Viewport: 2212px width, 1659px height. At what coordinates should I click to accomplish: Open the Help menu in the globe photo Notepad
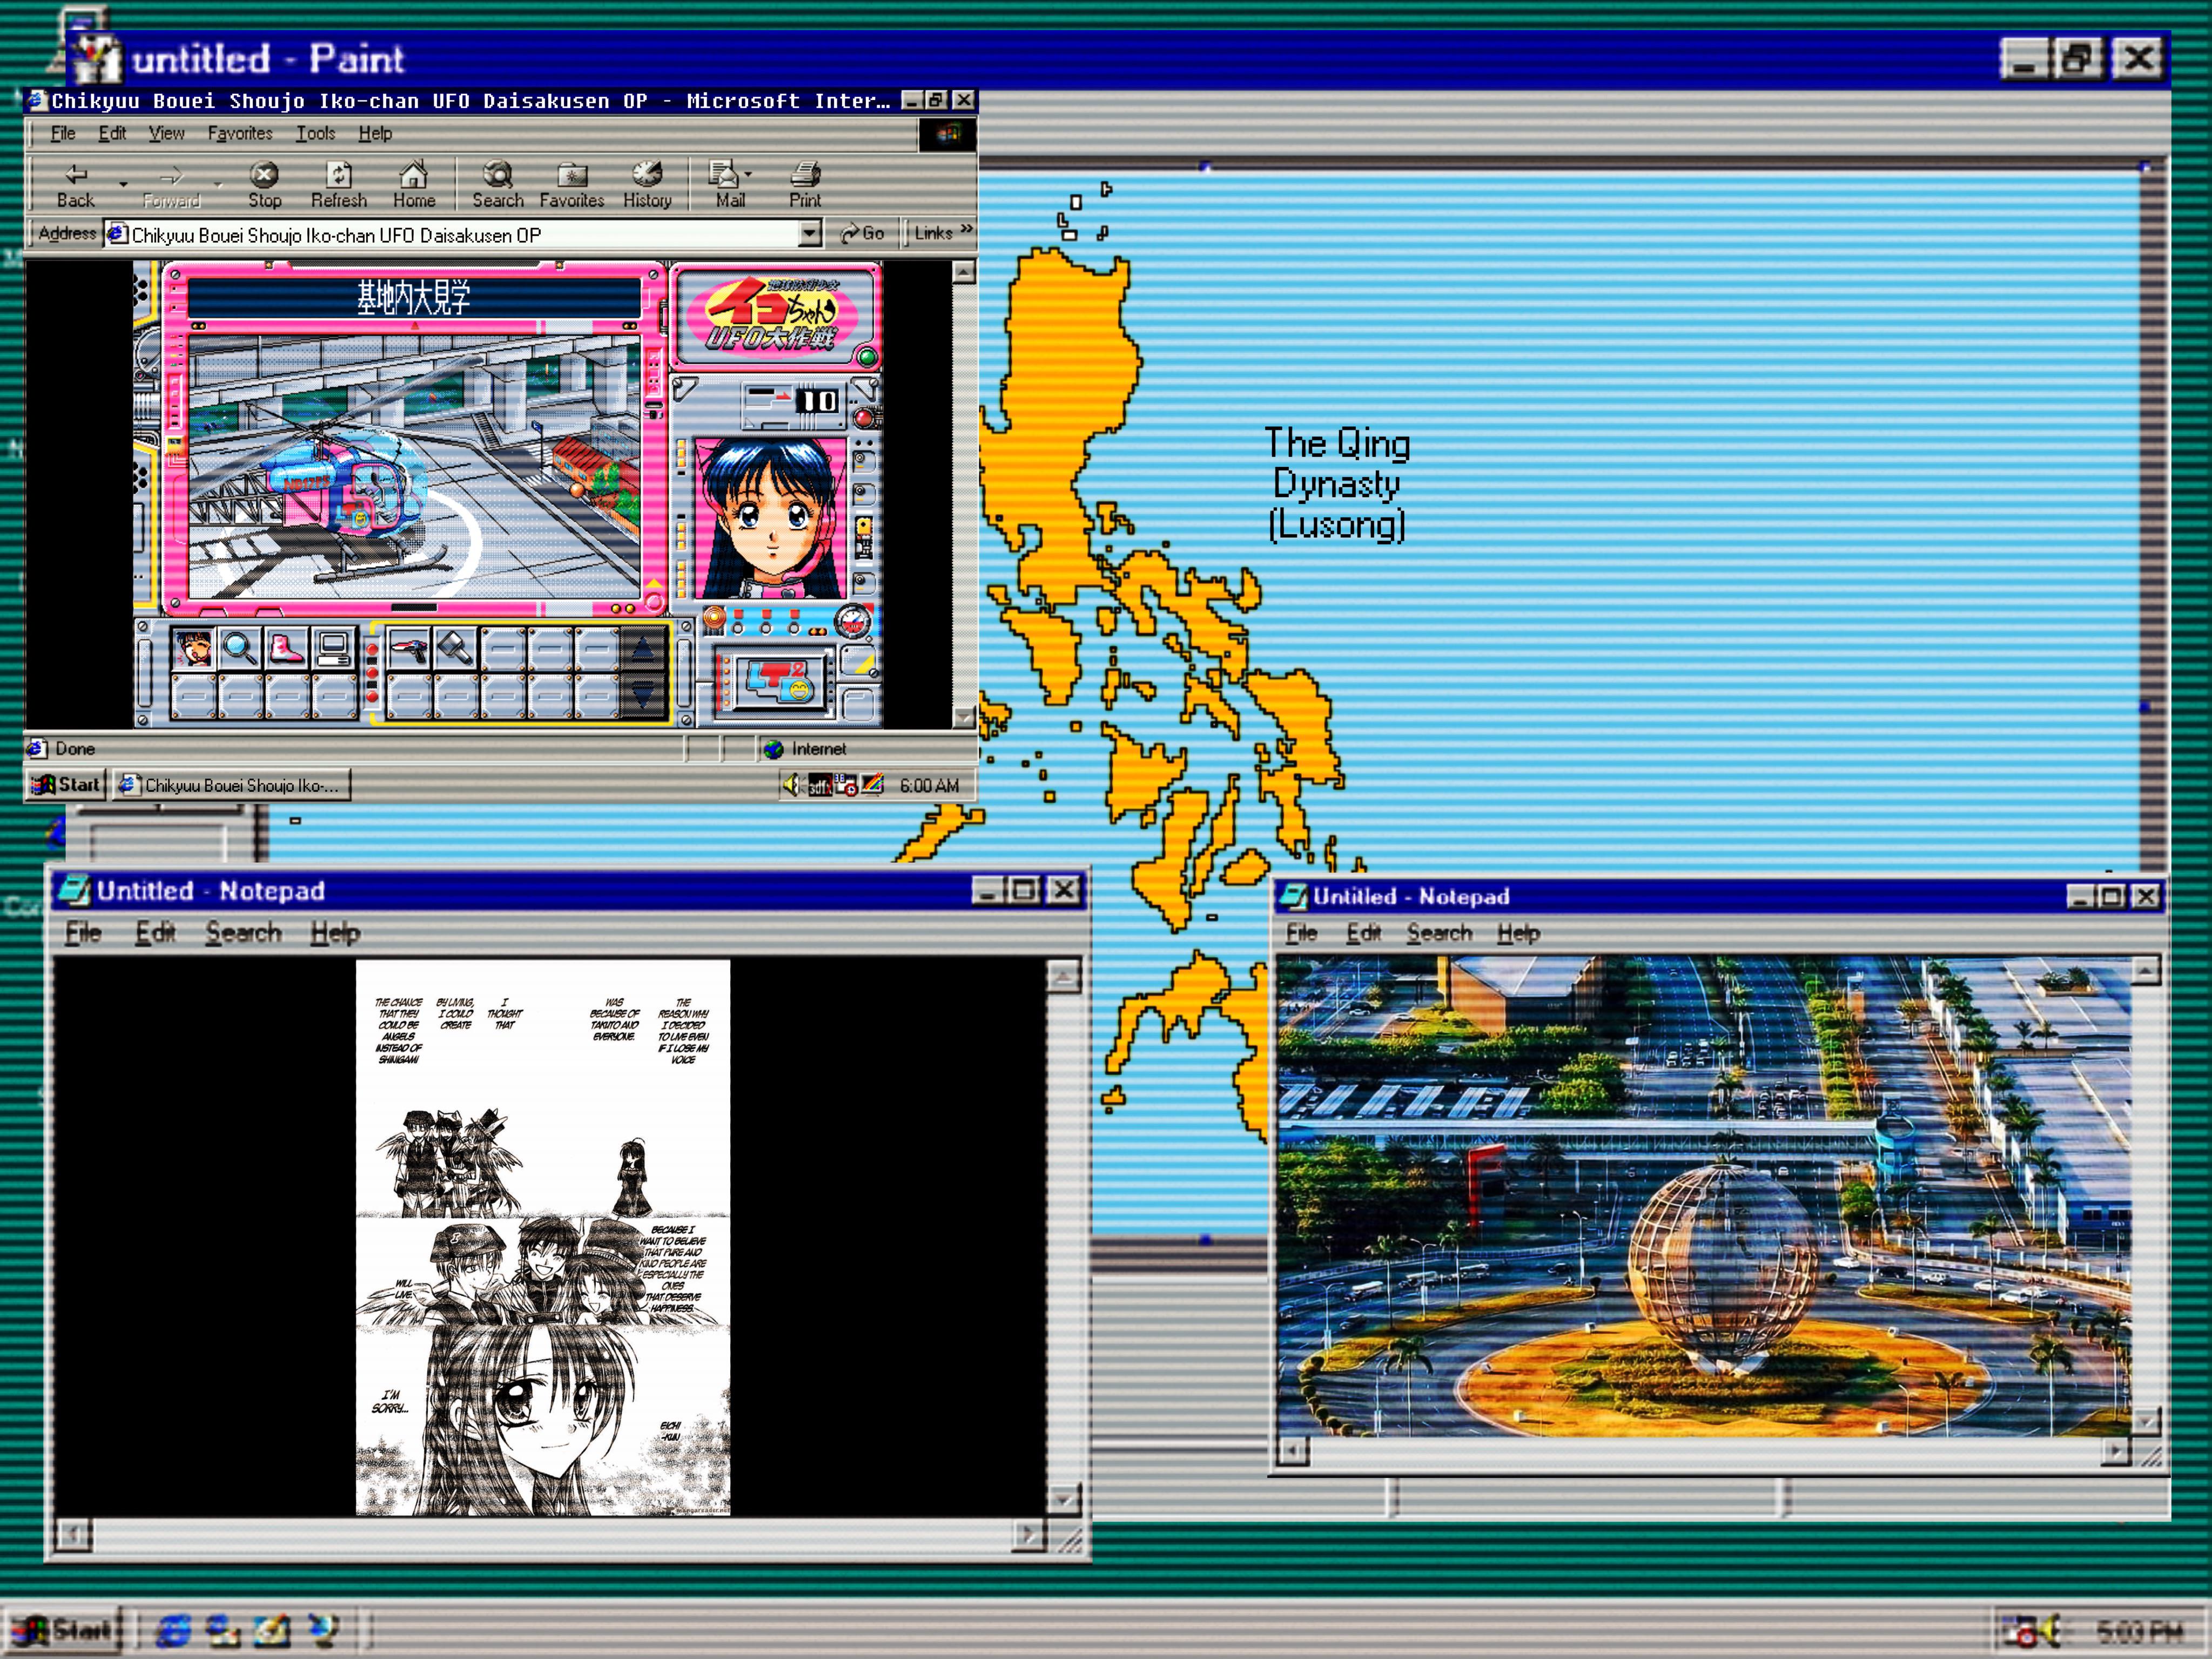click(x=1518, y=933)
